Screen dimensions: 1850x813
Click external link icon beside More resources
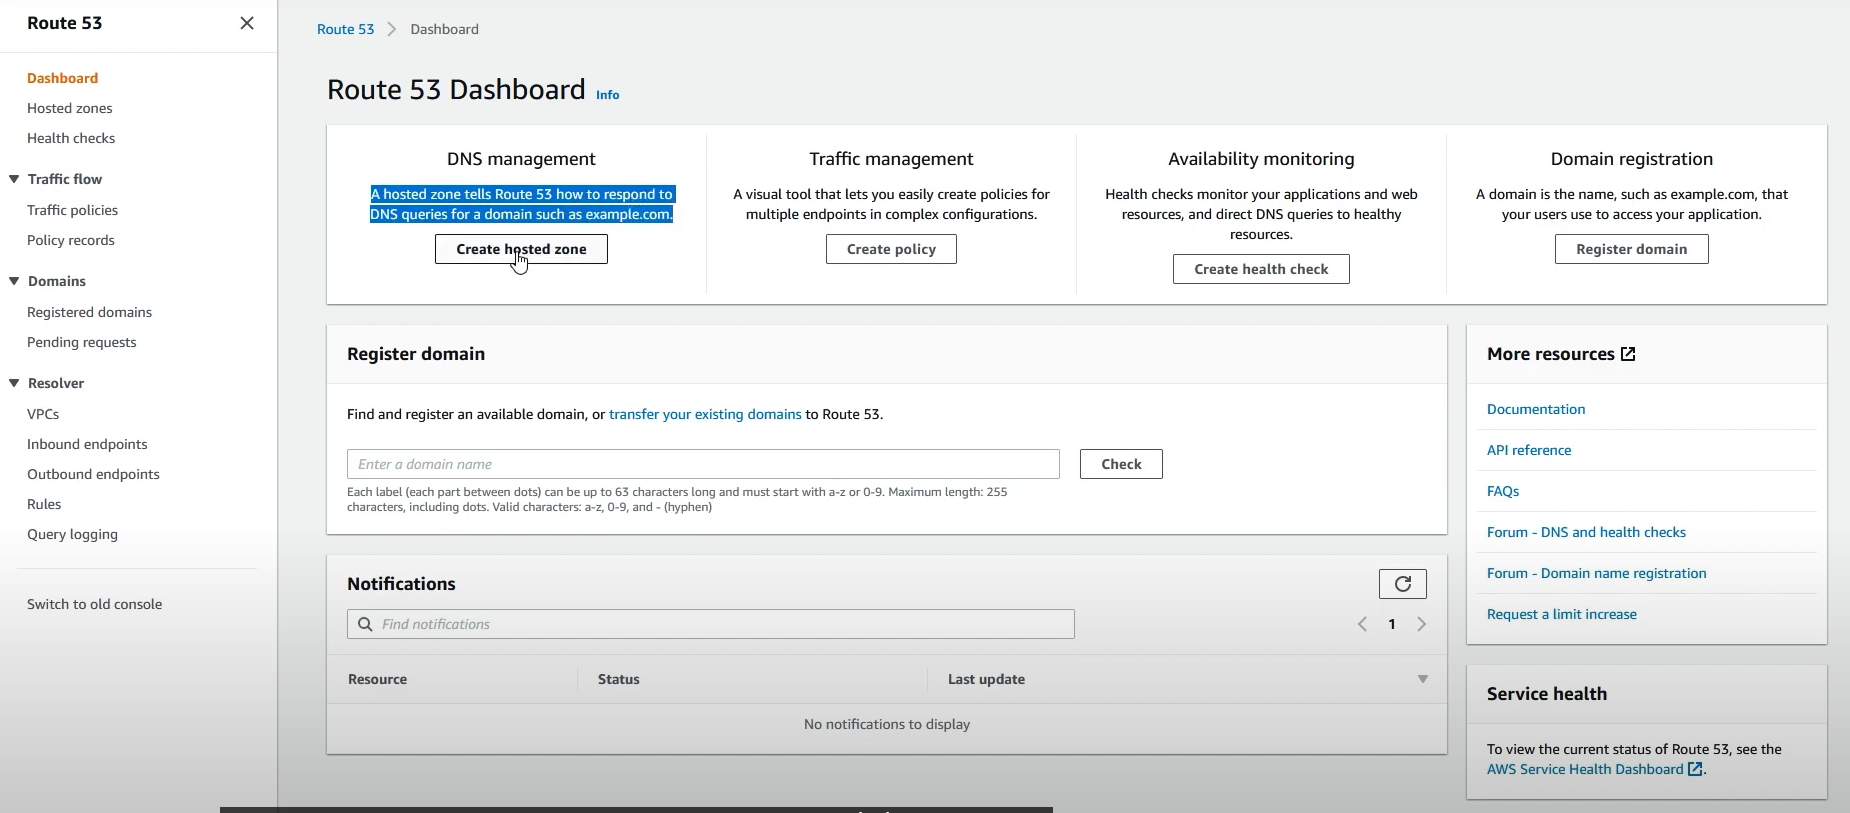1628,354
